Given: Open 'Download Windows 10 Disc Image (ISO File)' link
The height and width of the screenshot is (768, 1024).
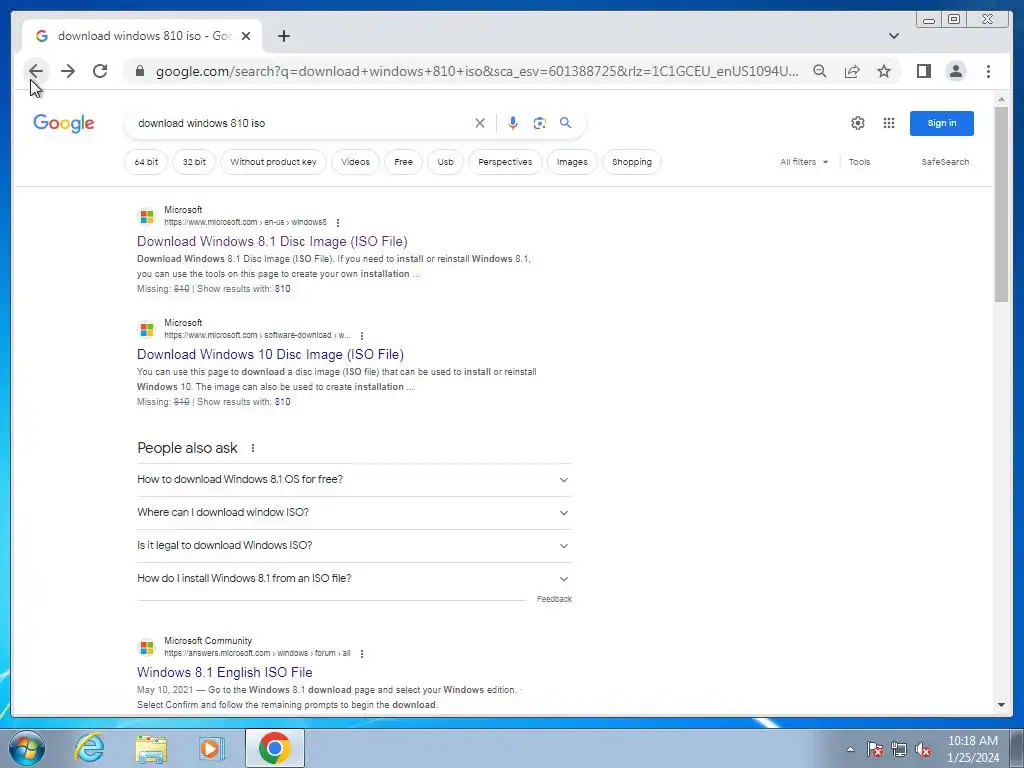Looking at the screenshot, I should coord(270,354).
